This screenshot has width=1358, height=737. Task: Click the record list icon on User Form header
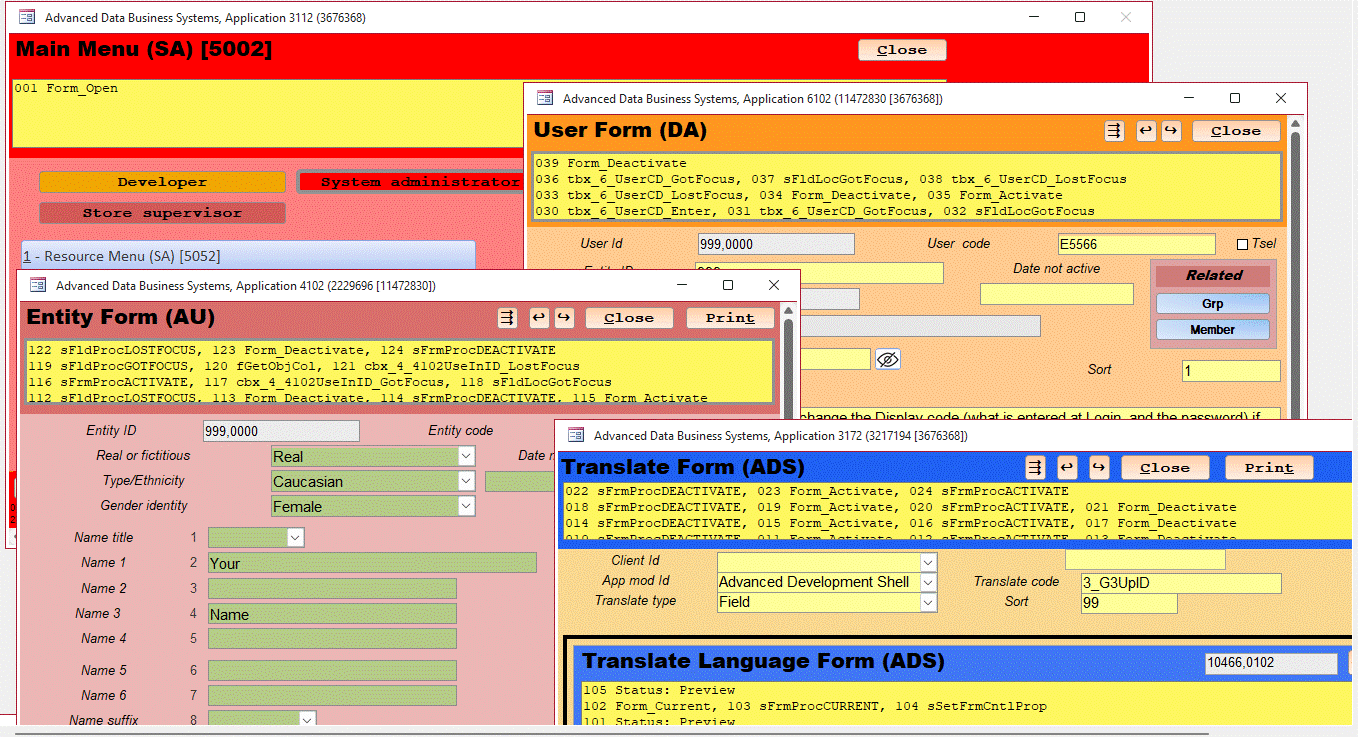1114,130
